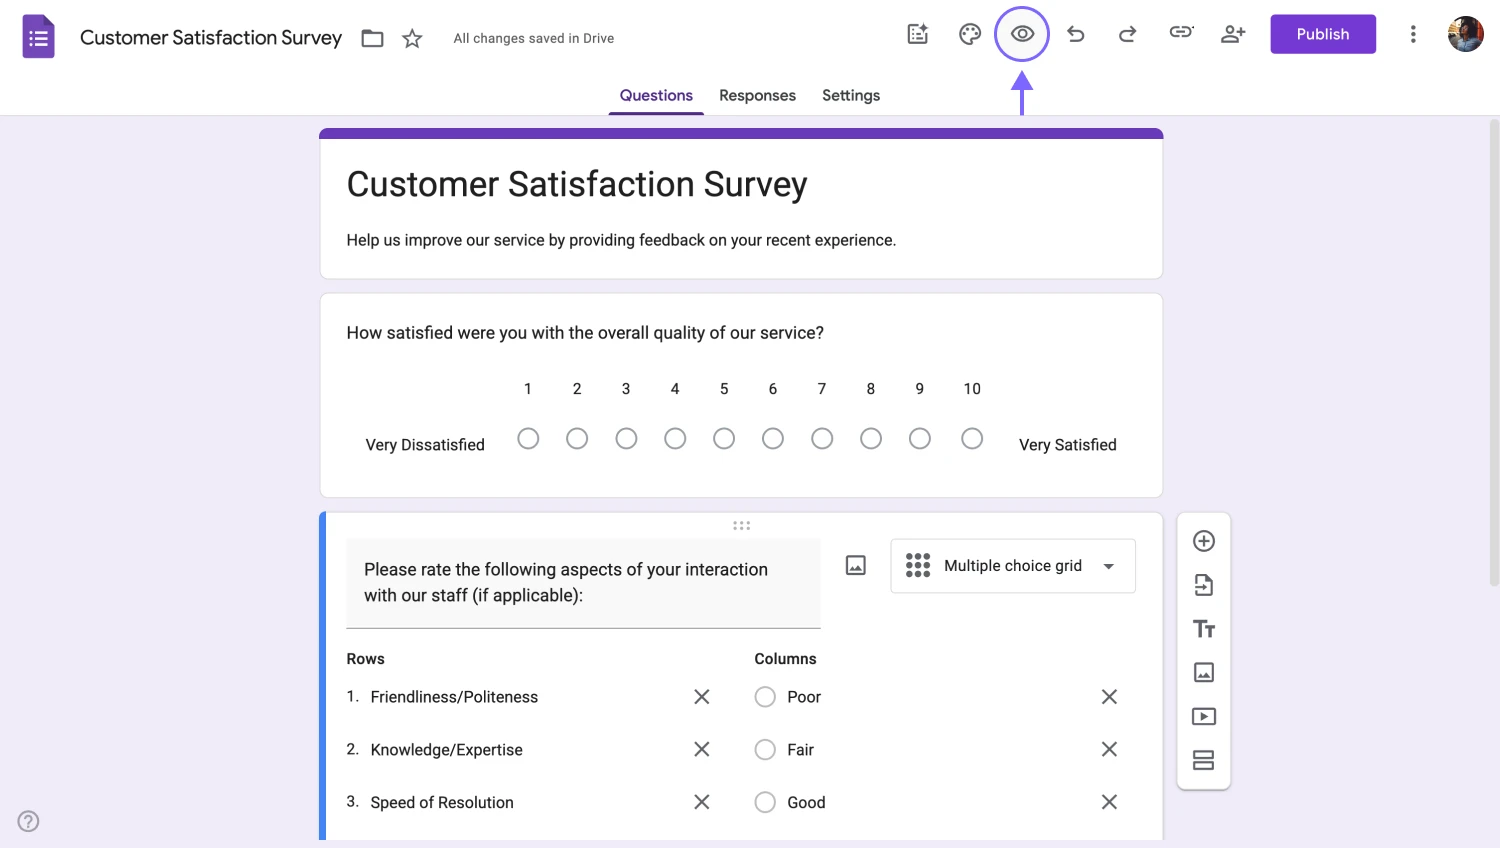1500x848 pixels.
Task: Undo the last change
Action: click(x=1076, y=35)
